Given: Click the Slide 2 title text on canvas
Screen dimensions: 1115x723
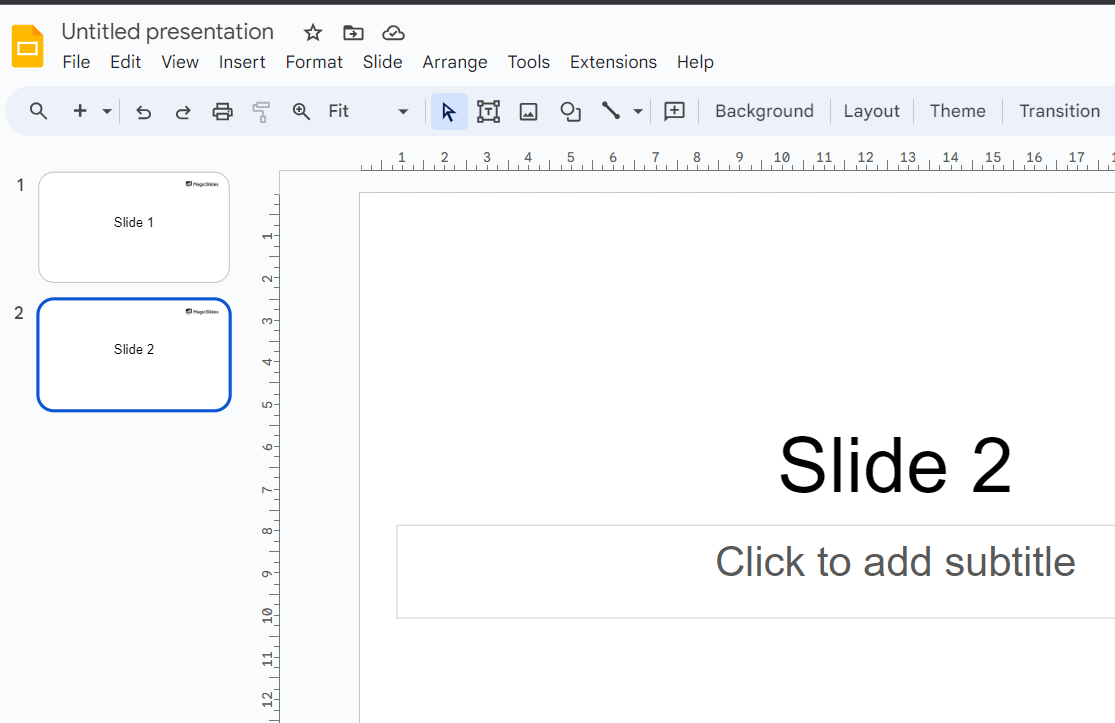Looking at the screenshot, I should coord(895,466).
